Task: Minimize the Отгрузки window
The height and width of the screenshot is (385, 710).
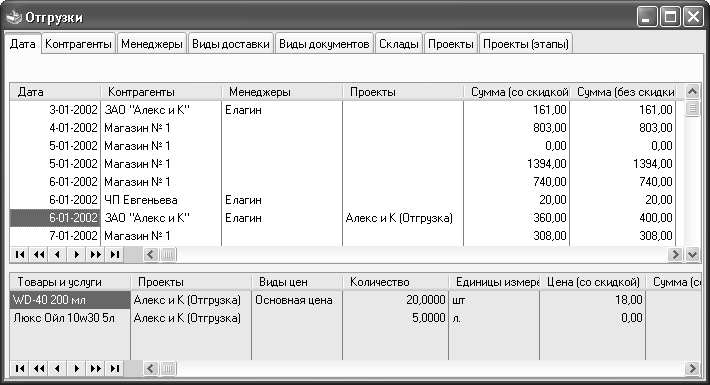Action: 647,18
